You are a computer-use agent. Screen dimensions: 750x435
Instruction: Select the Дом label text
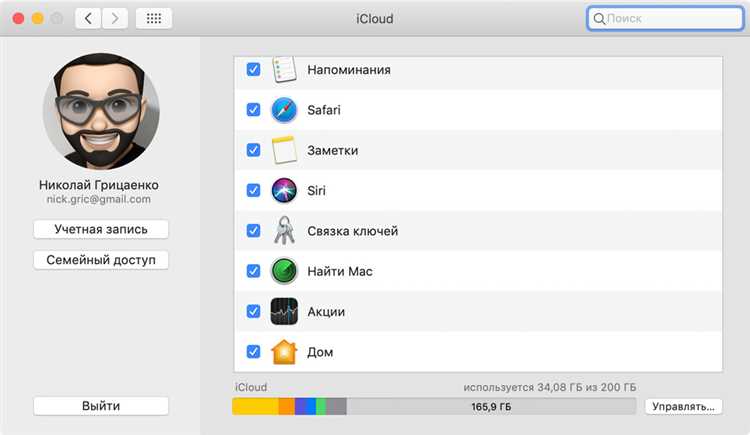tap(320, 352)
